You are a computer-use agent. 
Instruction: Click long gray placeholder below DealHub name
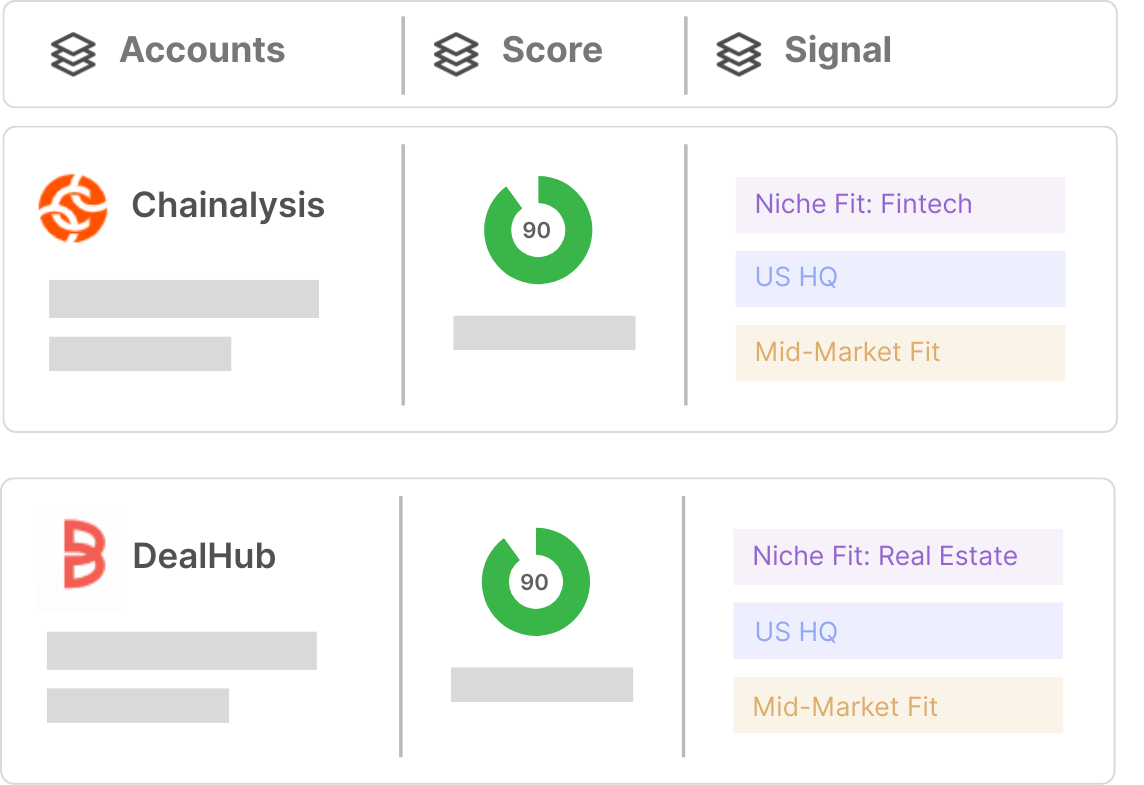(182, 651)
